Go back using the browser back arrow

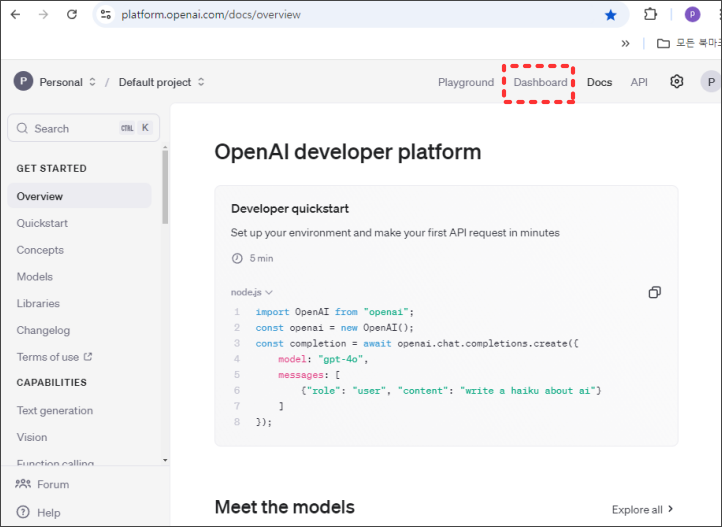click(15, 15)
